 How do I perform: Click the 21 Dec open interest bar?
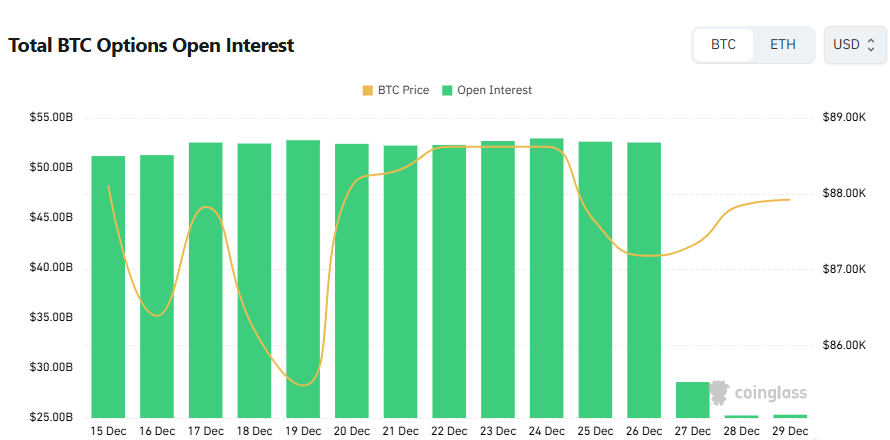point(401,281)
